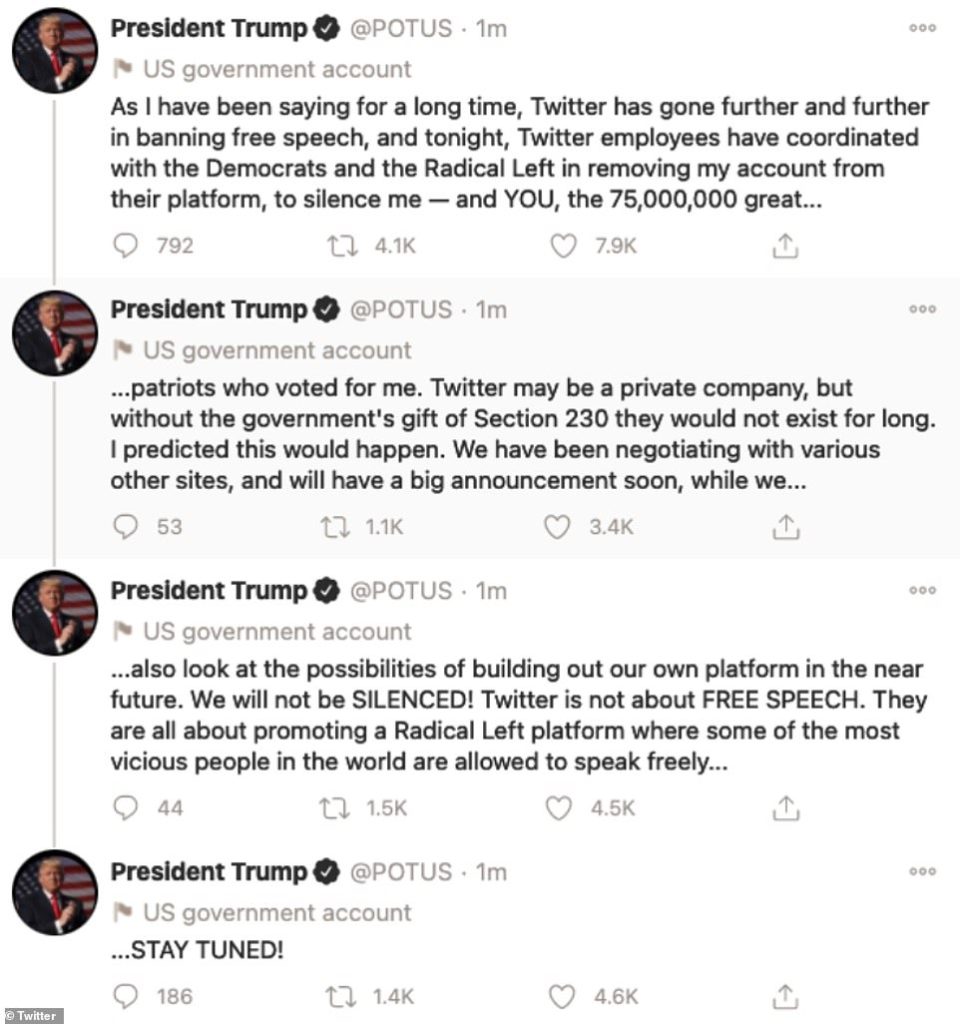Image resolution: width=960 pixels, height=1024 pixels.
Task: Reply to the tweet with 53 comments
Action: pos(125,527)
